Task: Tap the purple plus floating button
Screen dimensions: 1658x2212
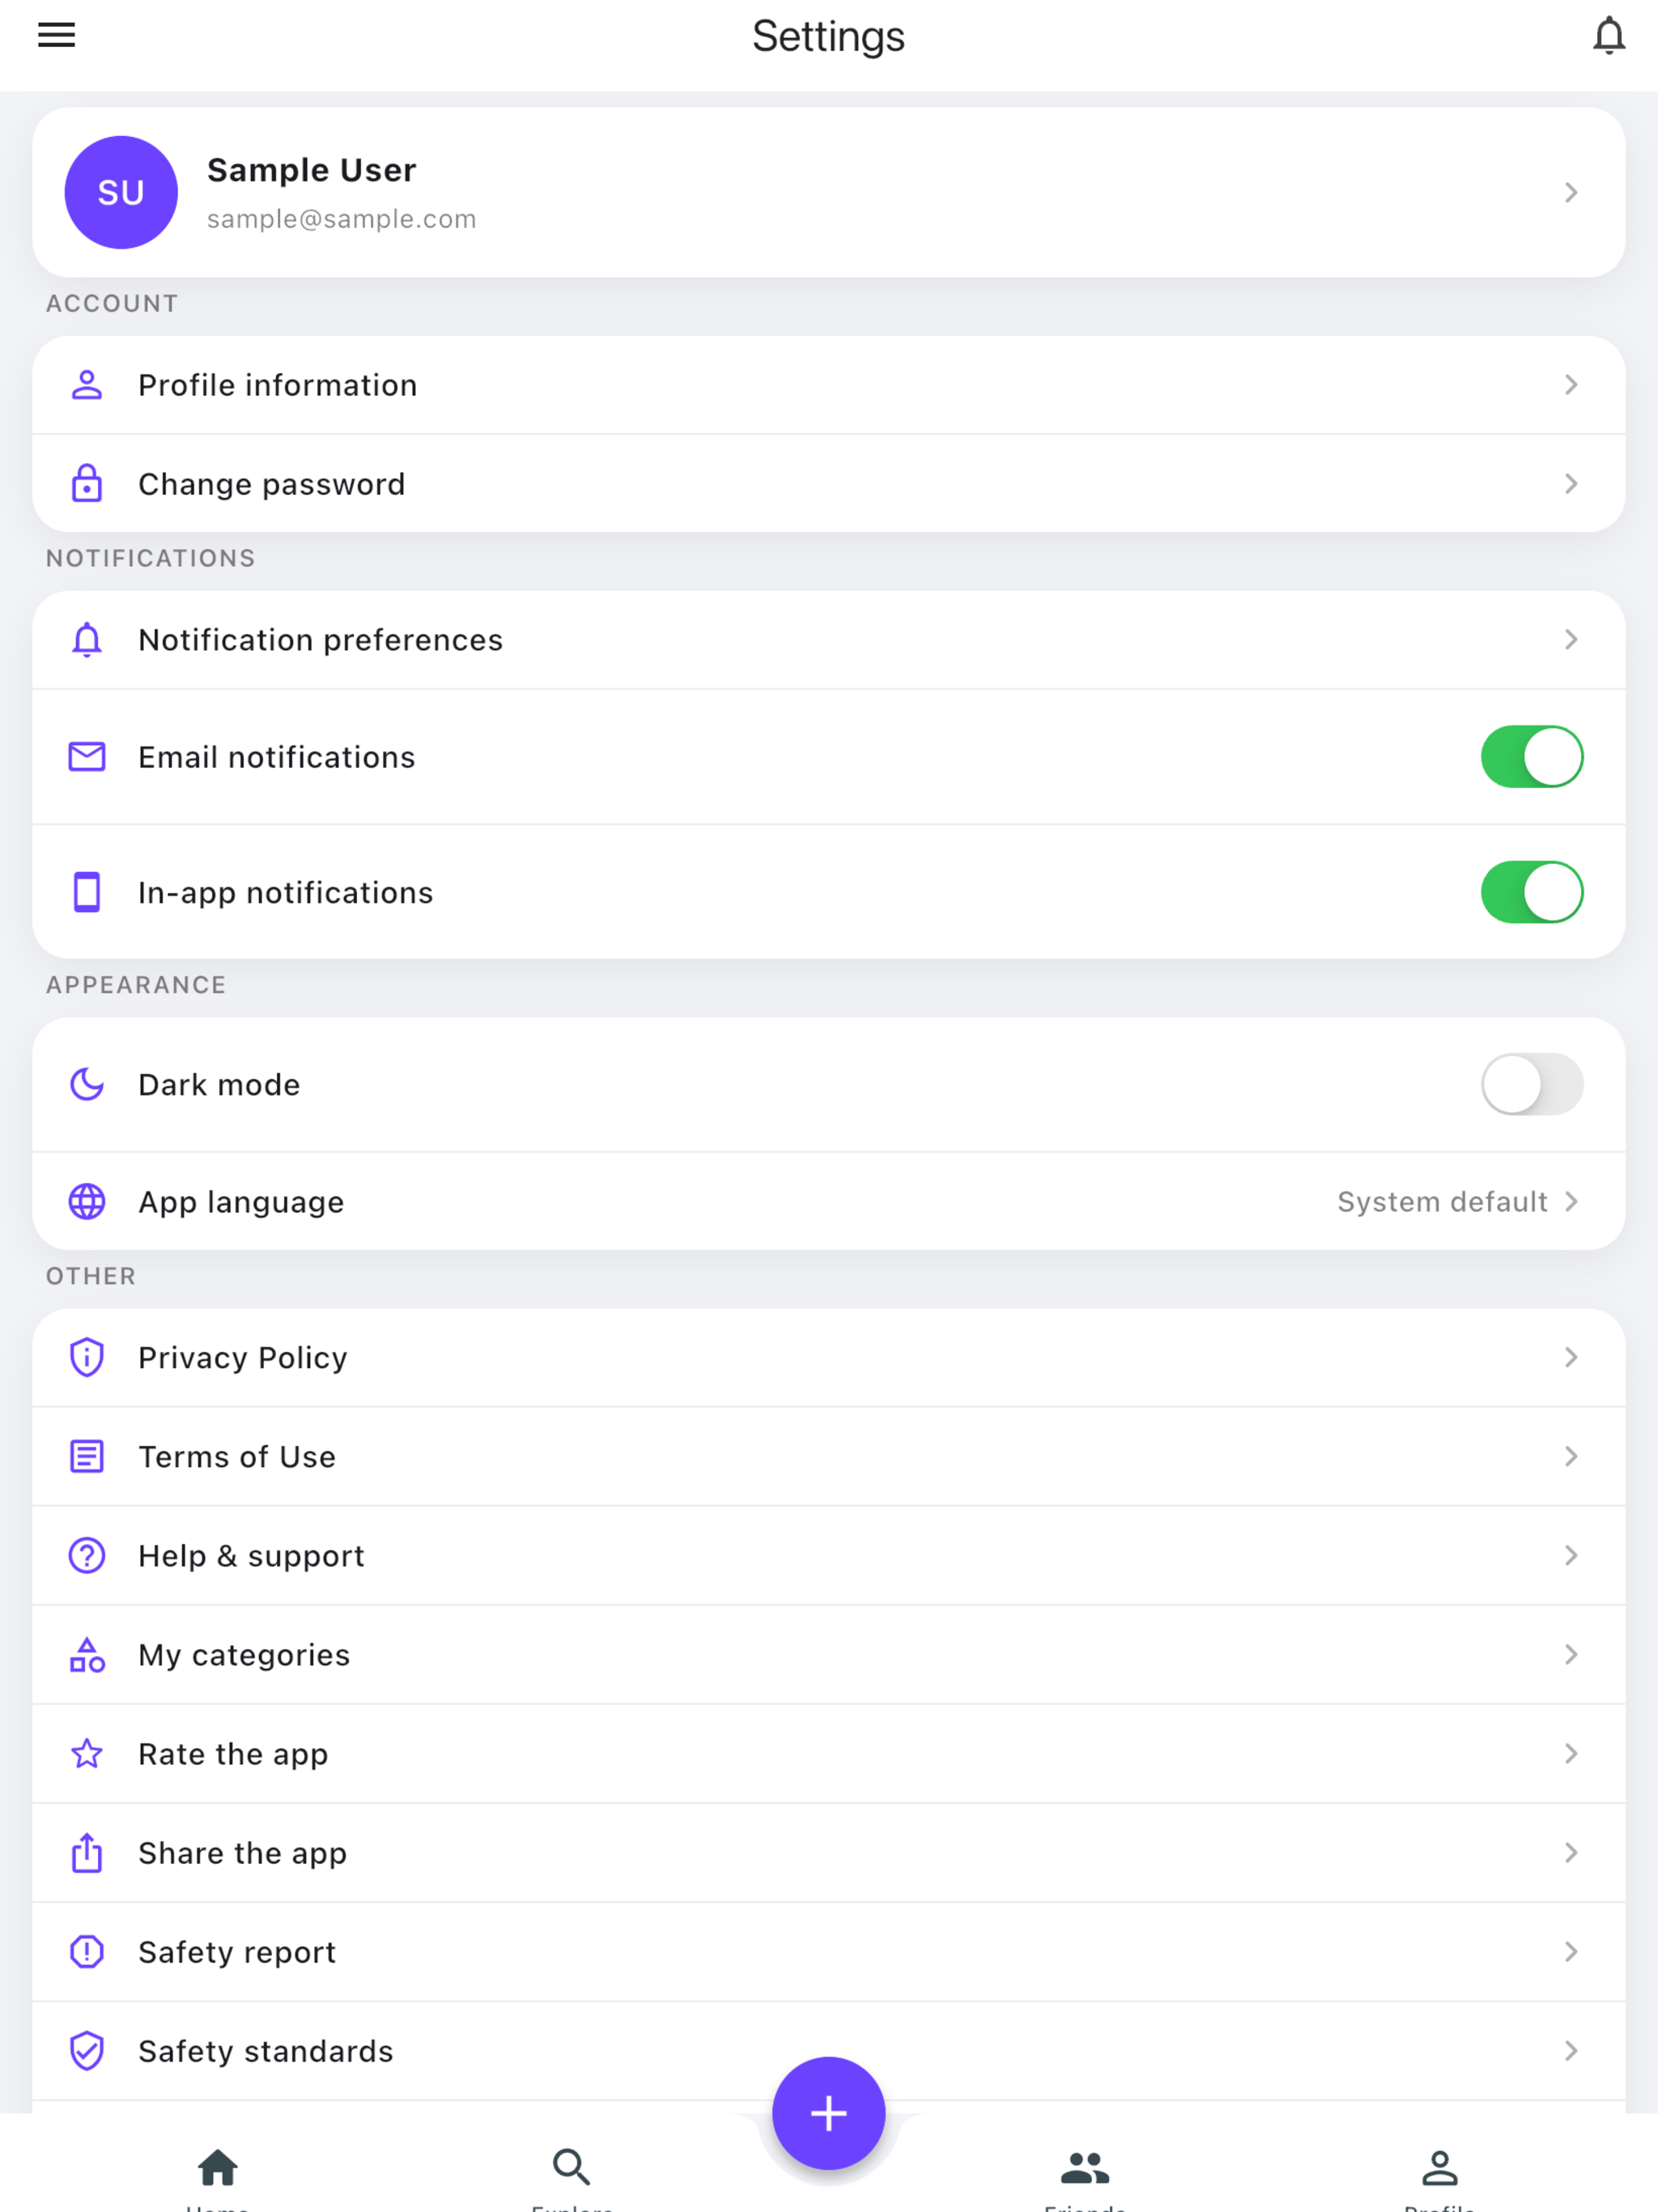Action: (x=828, y=2112)
